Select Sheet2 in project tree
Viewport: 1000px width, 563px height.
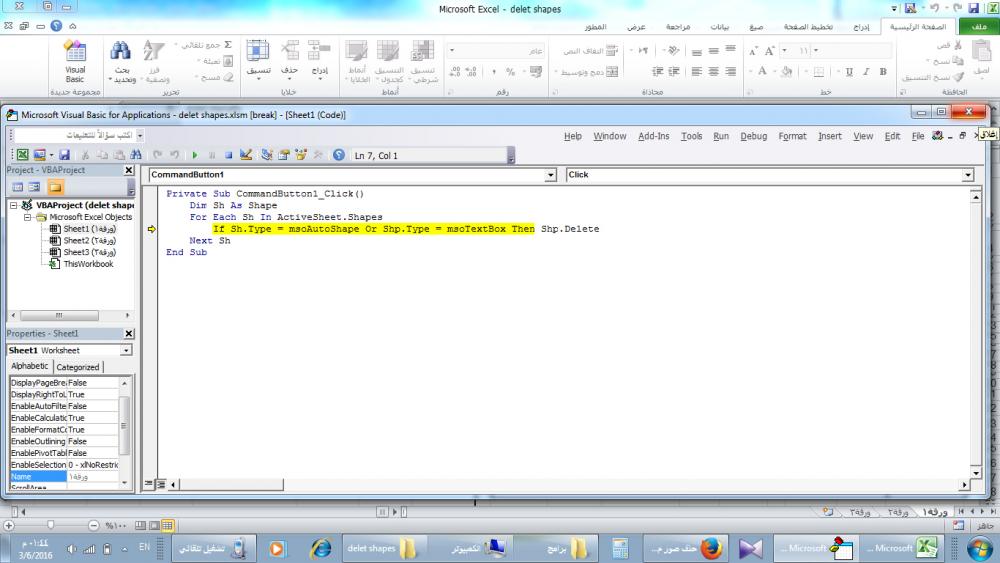83,240
